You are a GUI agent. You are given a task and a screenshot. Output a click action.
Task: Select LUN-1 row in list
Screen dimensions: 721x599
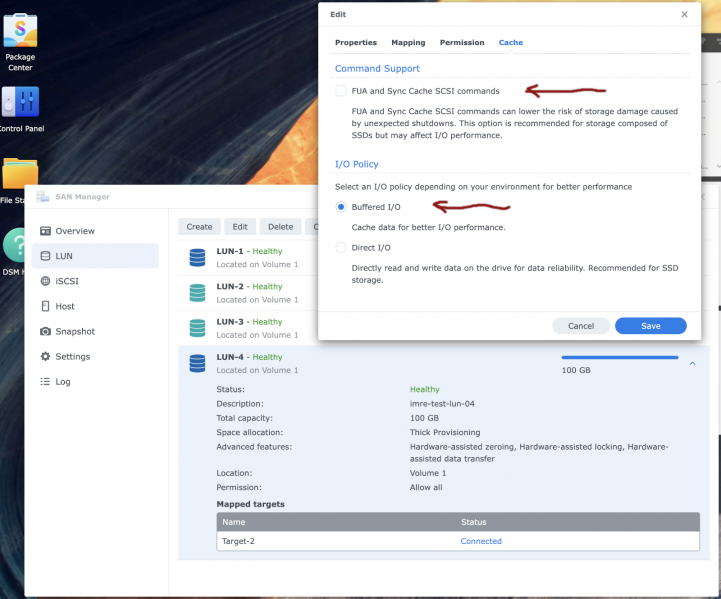coord(248,258)
